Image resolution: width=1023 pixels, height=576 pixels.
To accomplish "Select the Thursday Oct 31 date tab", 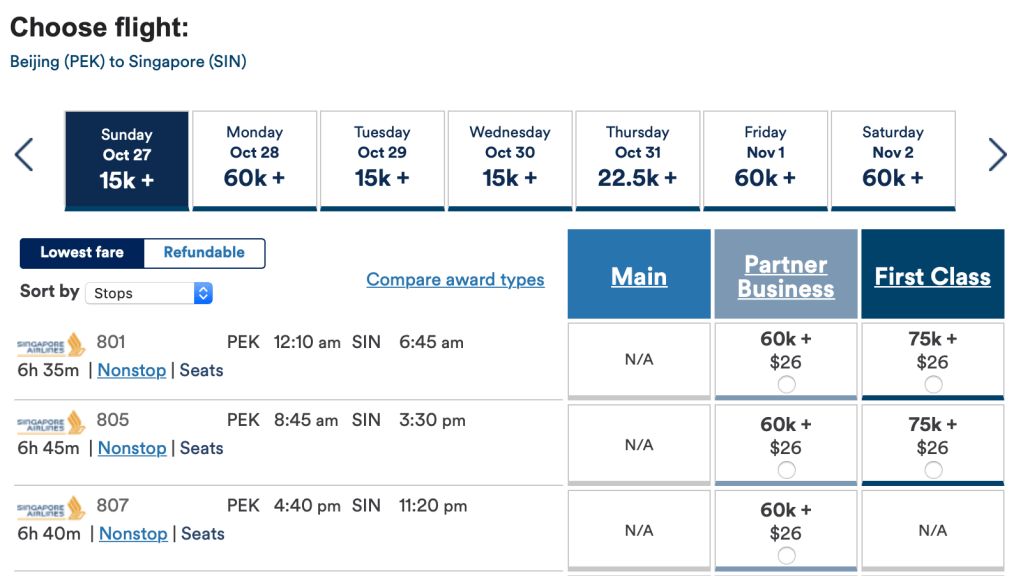I will pyautogui.click(x=638, y=160).
